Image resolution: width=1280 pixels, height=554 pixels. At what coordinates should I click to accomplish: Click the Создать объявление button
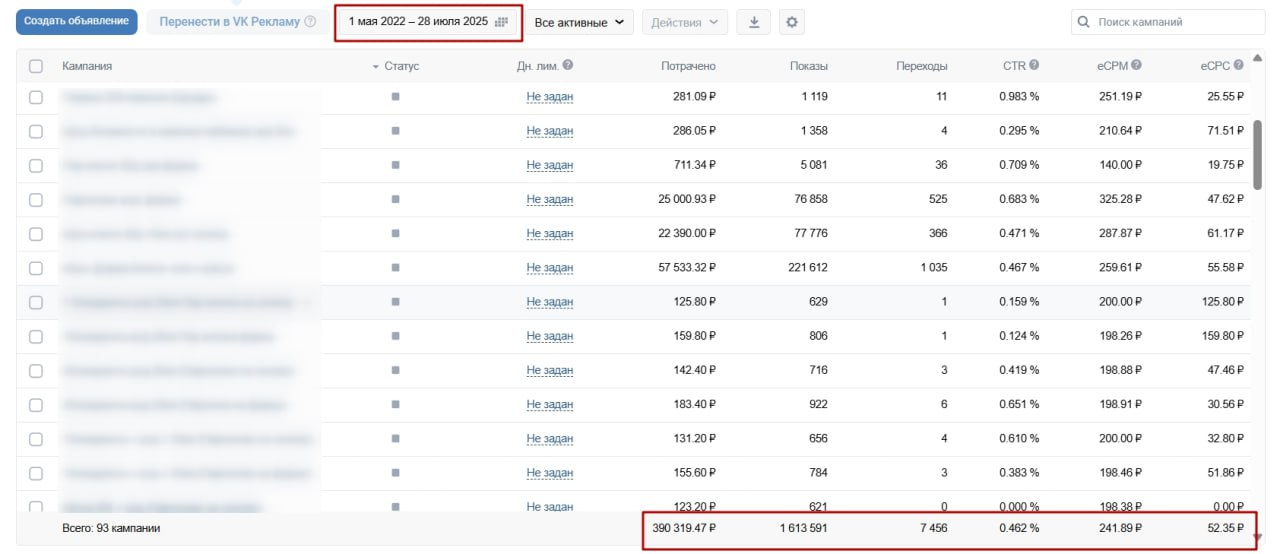(77, 22)
